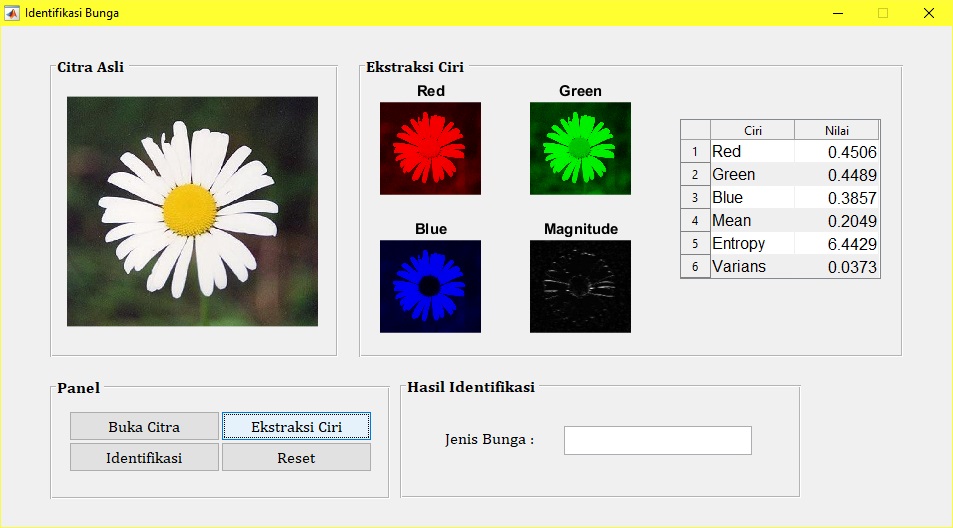Screen dimensions: 953x528
Task: Select row header 4 in the table
Action: point(695,221)
